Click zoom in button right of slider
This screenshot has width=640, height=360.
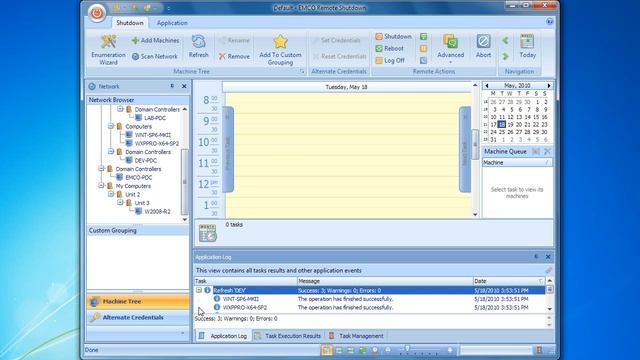click(x=450, y=350)
